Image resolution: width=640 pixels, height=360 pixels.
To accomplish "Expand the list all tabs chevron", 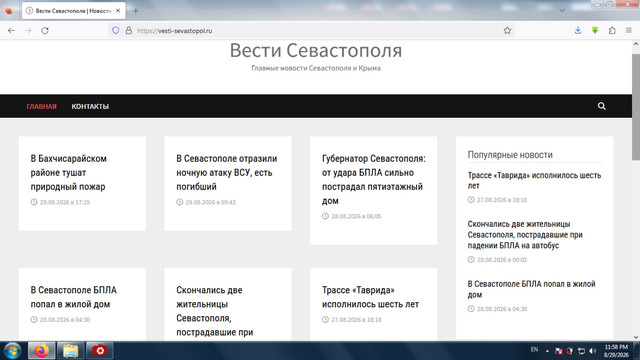I will [562, 11].
